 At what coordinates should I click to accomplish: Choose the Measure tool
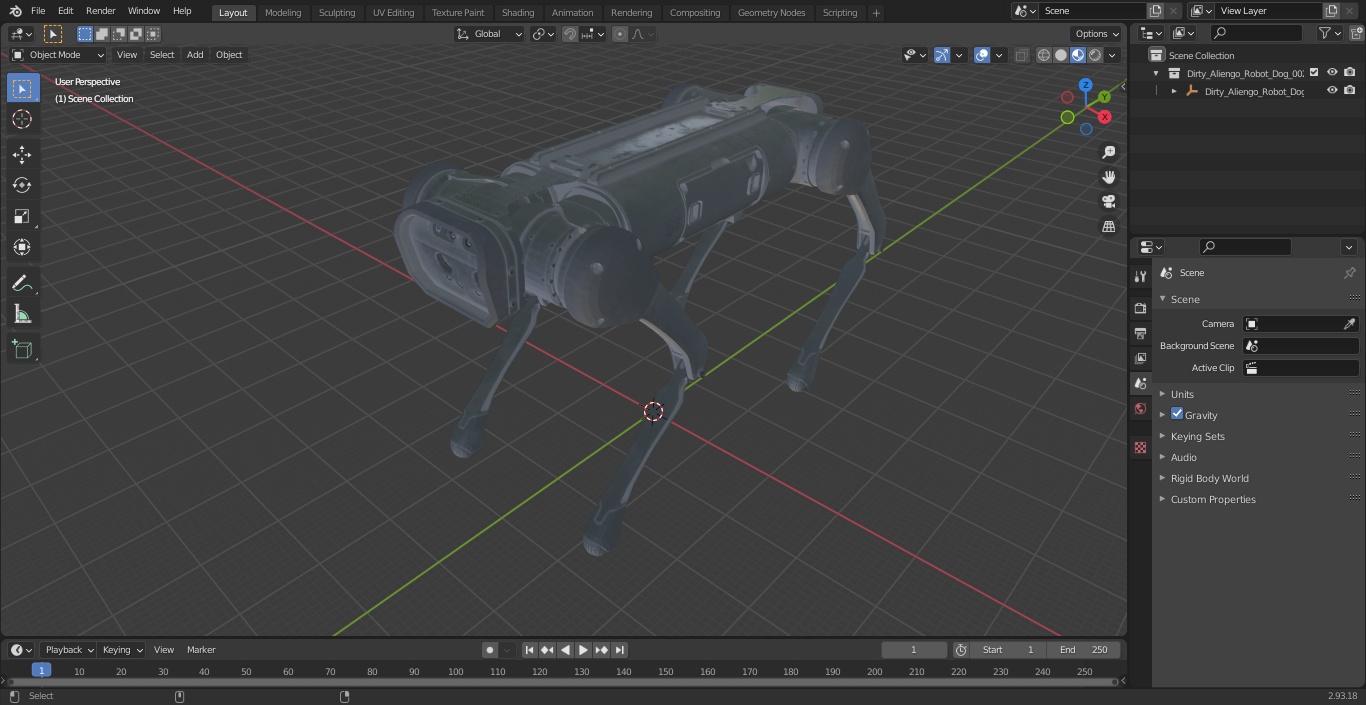coord(22,314)
